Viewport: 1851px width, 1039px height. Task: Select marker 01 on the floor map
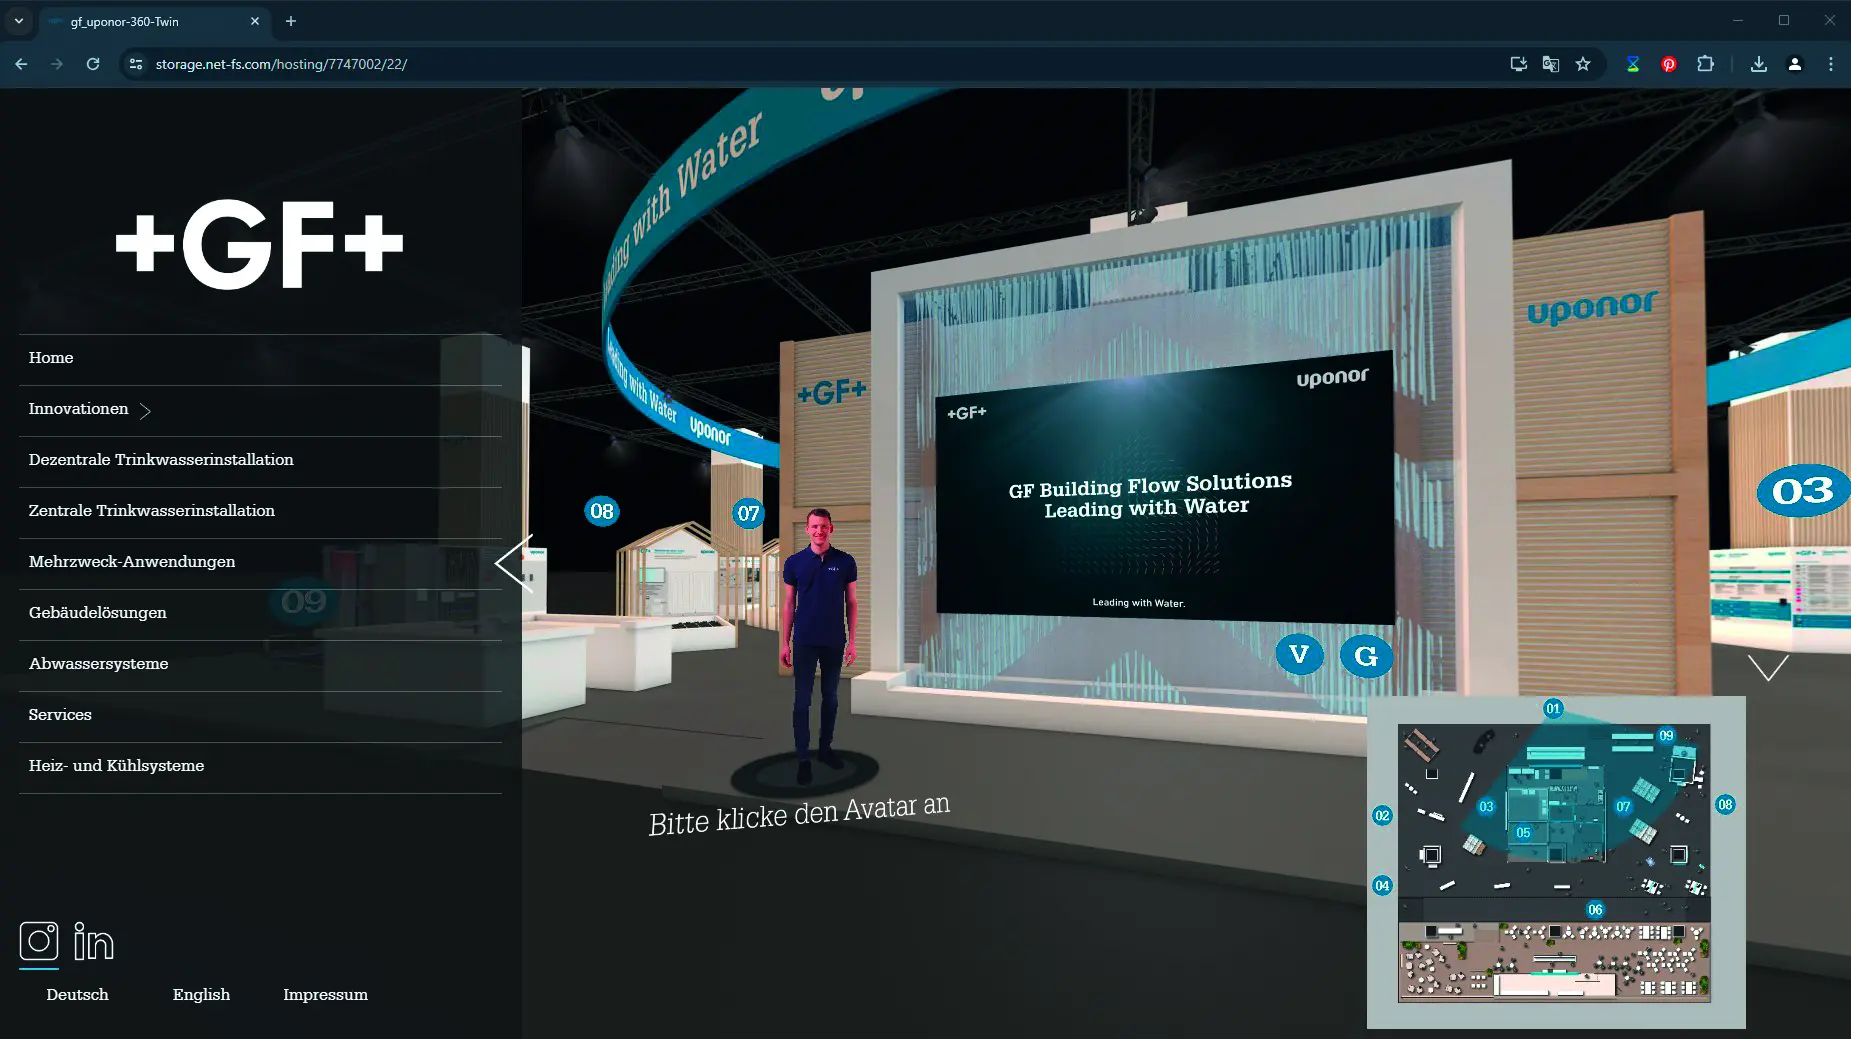pos(1553,709)
